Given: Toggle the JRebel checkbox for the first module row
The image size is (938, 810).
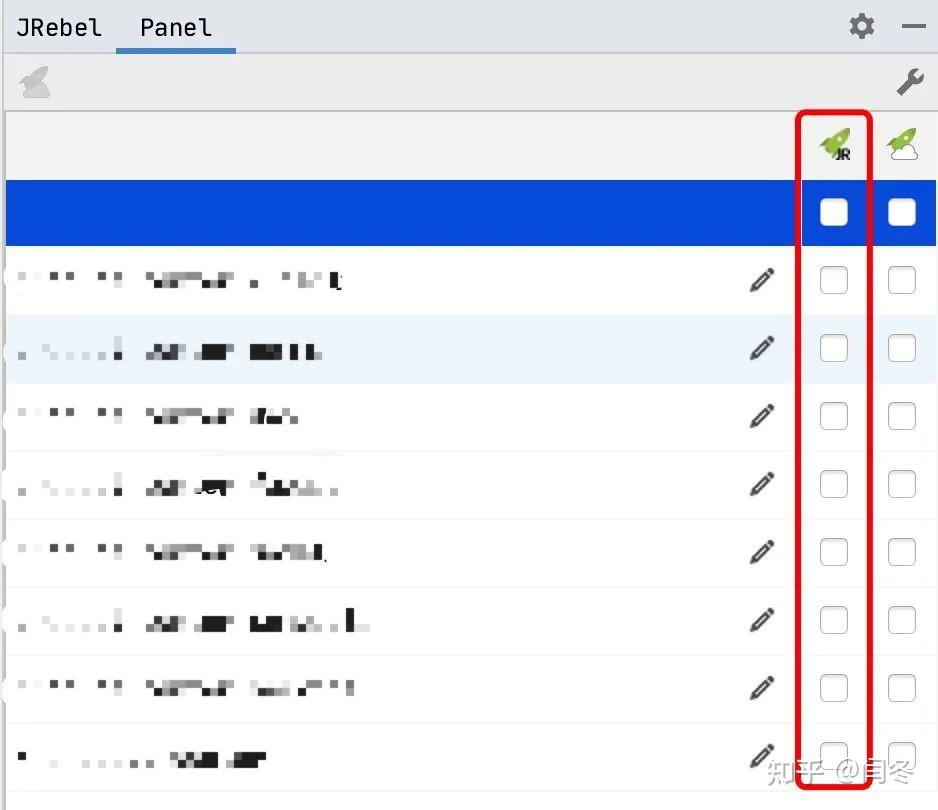Looking at the screenshot, I should point(834,280).
